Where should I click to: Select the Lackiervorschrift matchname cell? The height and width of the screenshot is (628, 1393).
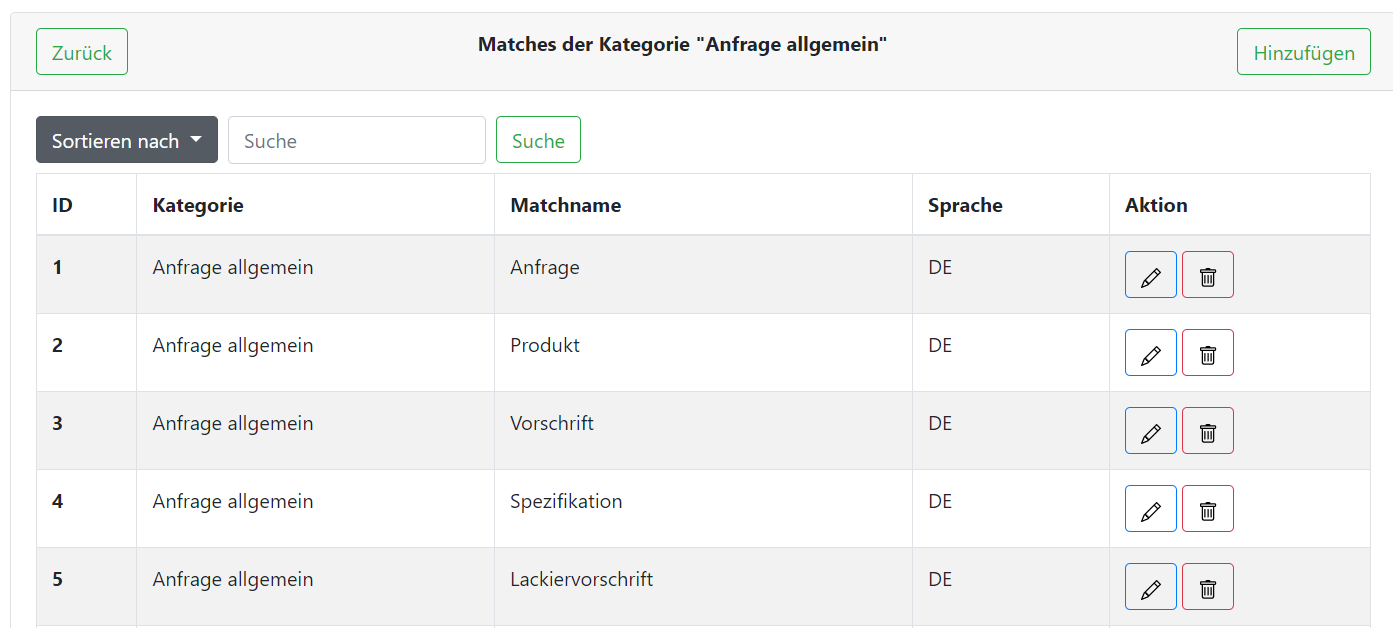pos(581,580)
